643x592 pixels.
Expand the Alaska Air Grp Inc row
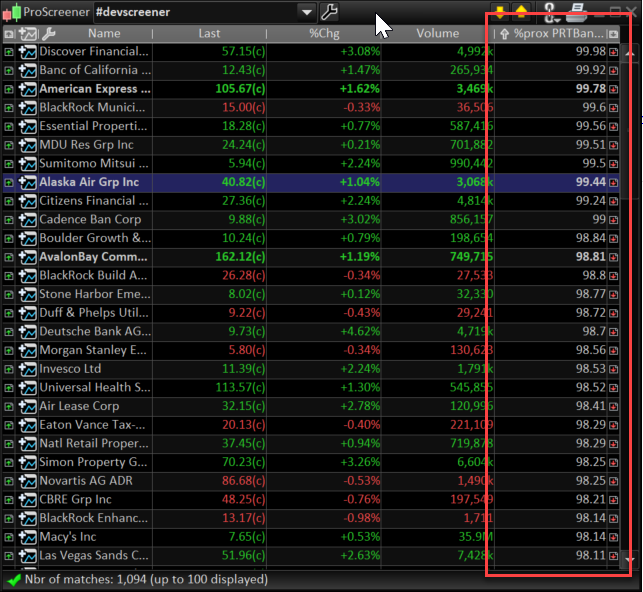click(9, 182)
